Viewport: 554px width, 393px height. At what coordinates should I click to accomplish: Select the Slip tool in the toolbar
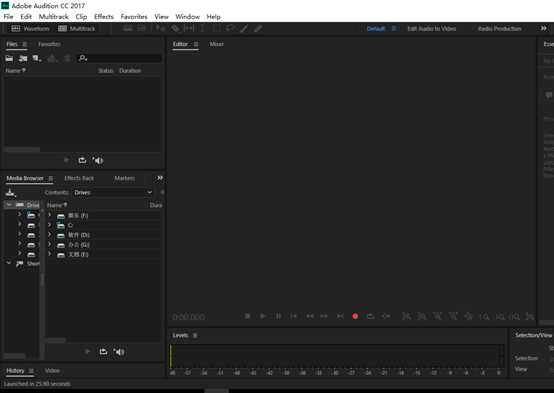pyautogui.click(x=189, y=29)
